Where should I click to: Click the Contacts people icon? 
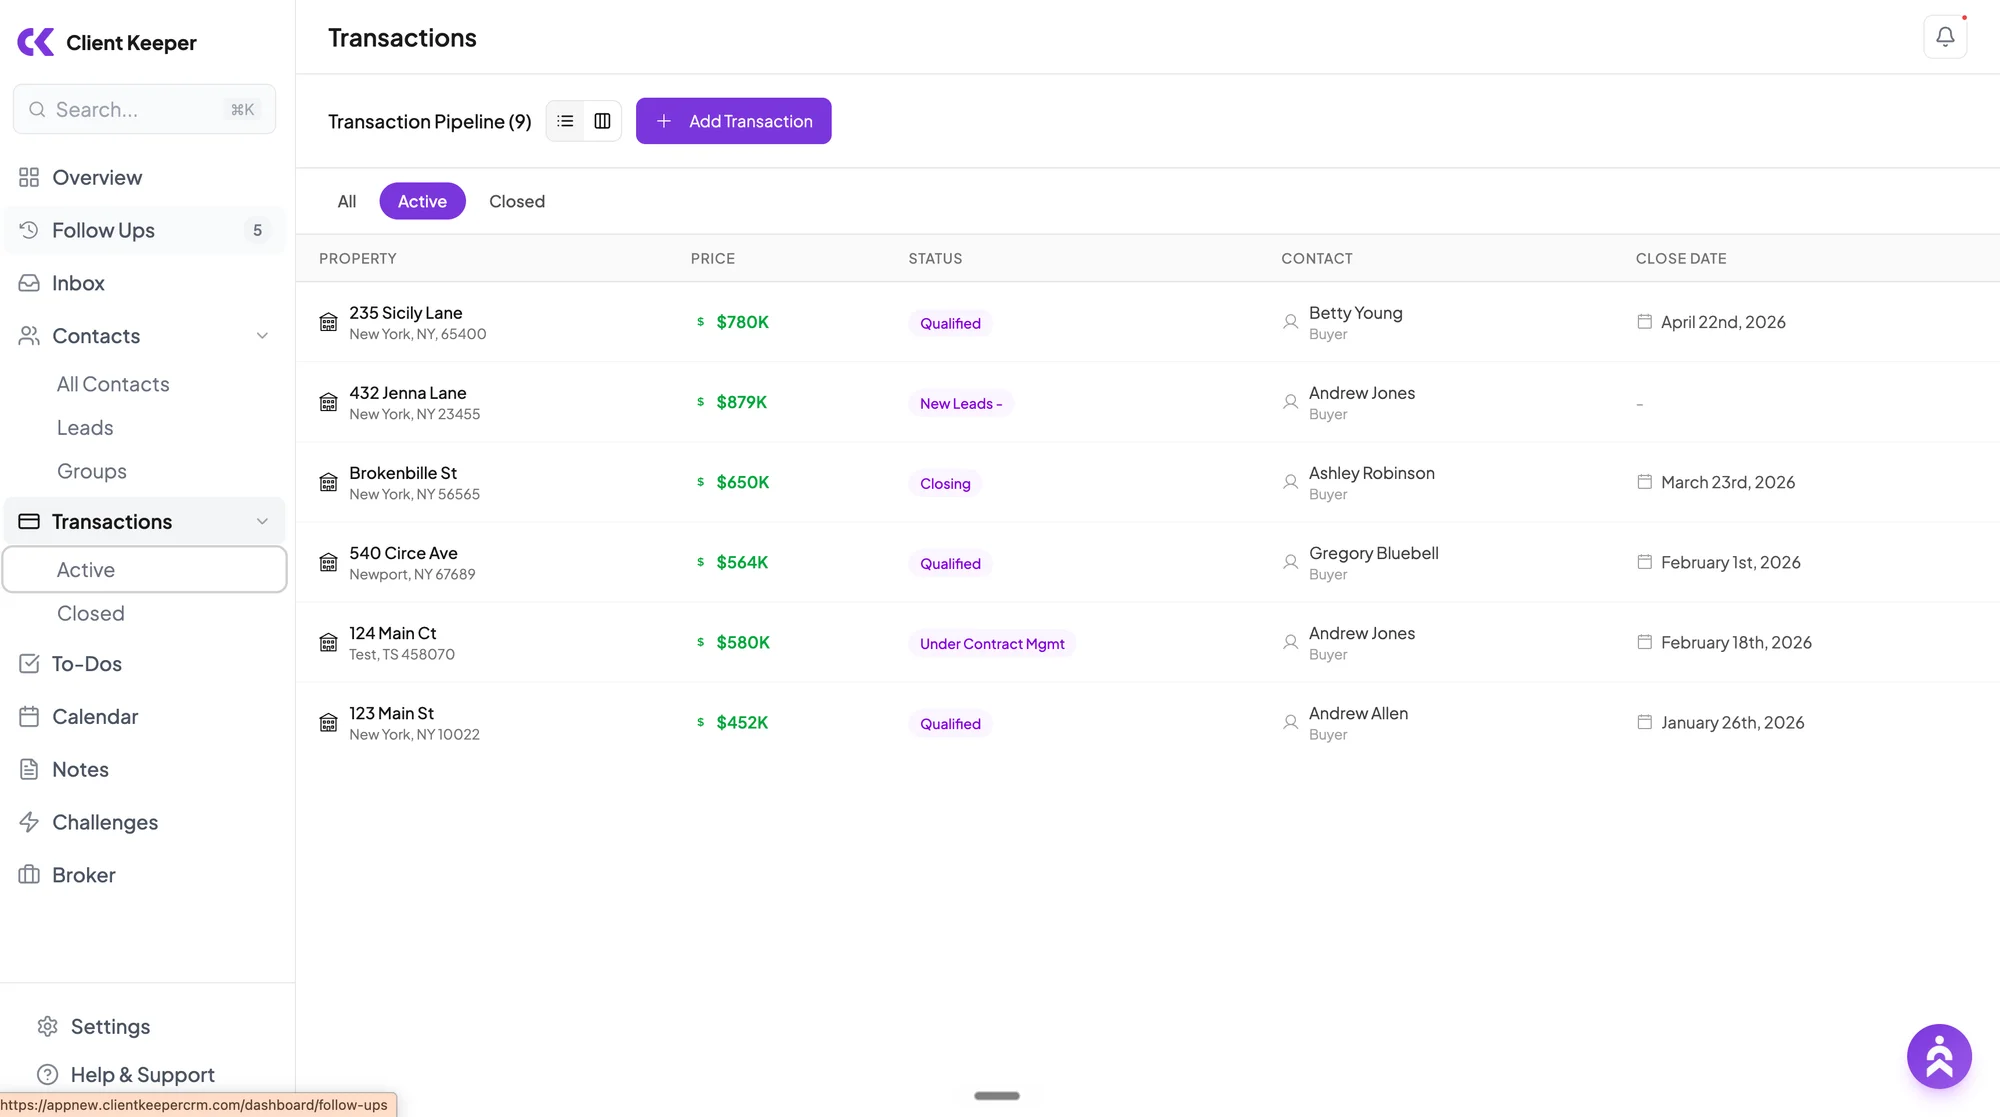(x=29, y=336)
